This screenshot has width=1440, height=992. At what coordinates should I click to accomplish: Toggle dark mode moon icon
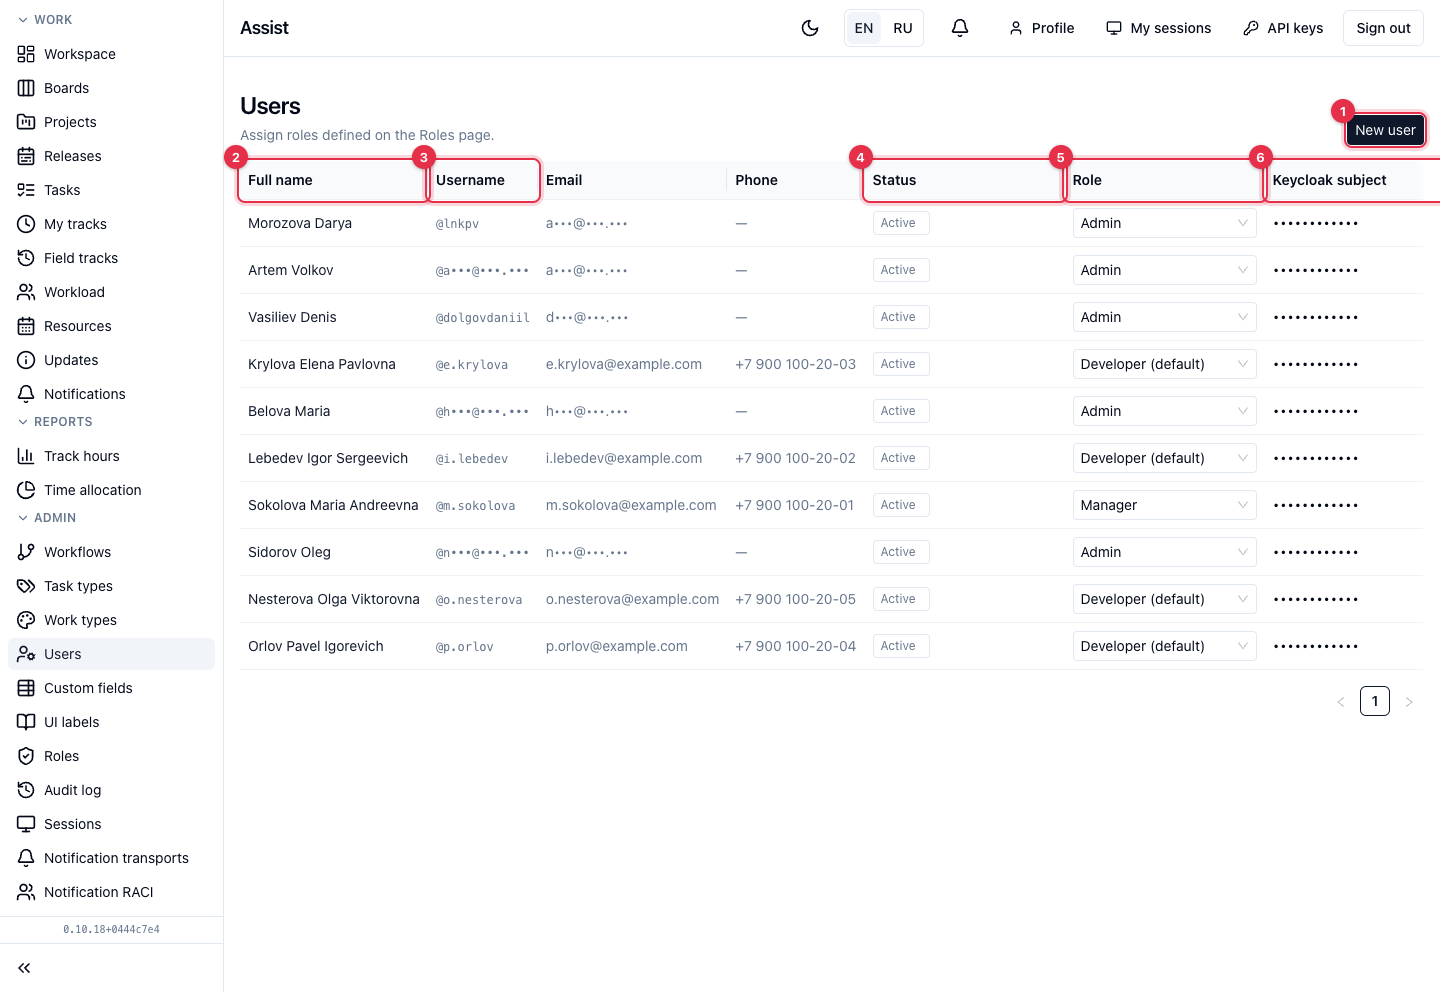810,28
